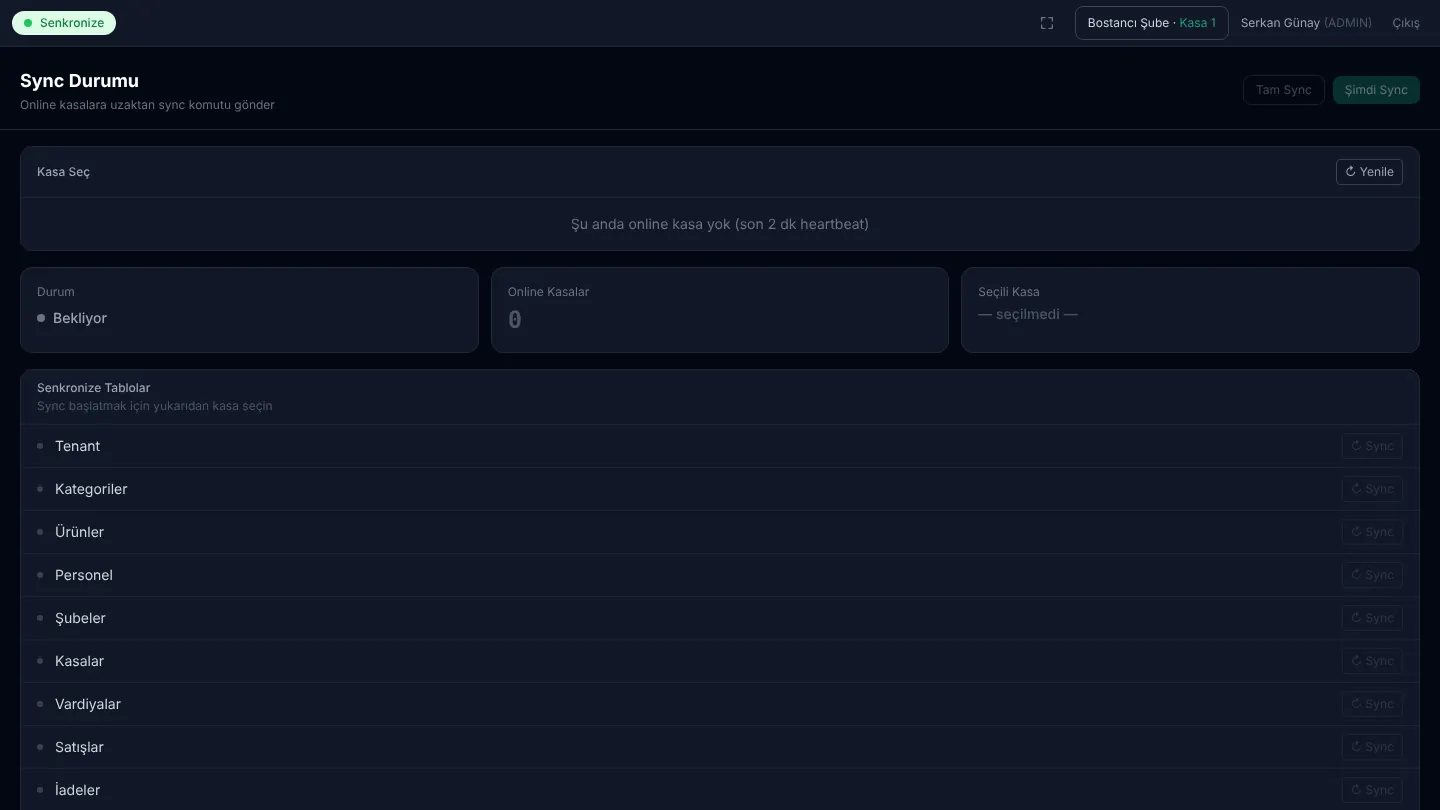Image resolution: width=1440 pixels, height=810 pixels.
Task: Select the Seçili Kasa card
Action: pyautogui.click(x=1190, y=310)
